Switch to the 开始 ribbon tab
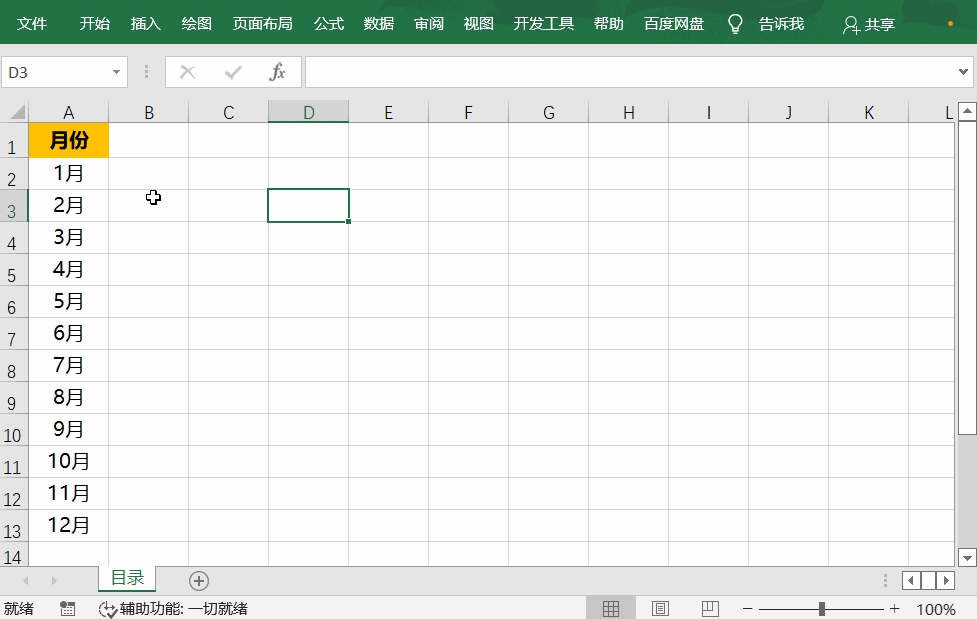Screen dimensions: 977x619 tap(95, 24)
